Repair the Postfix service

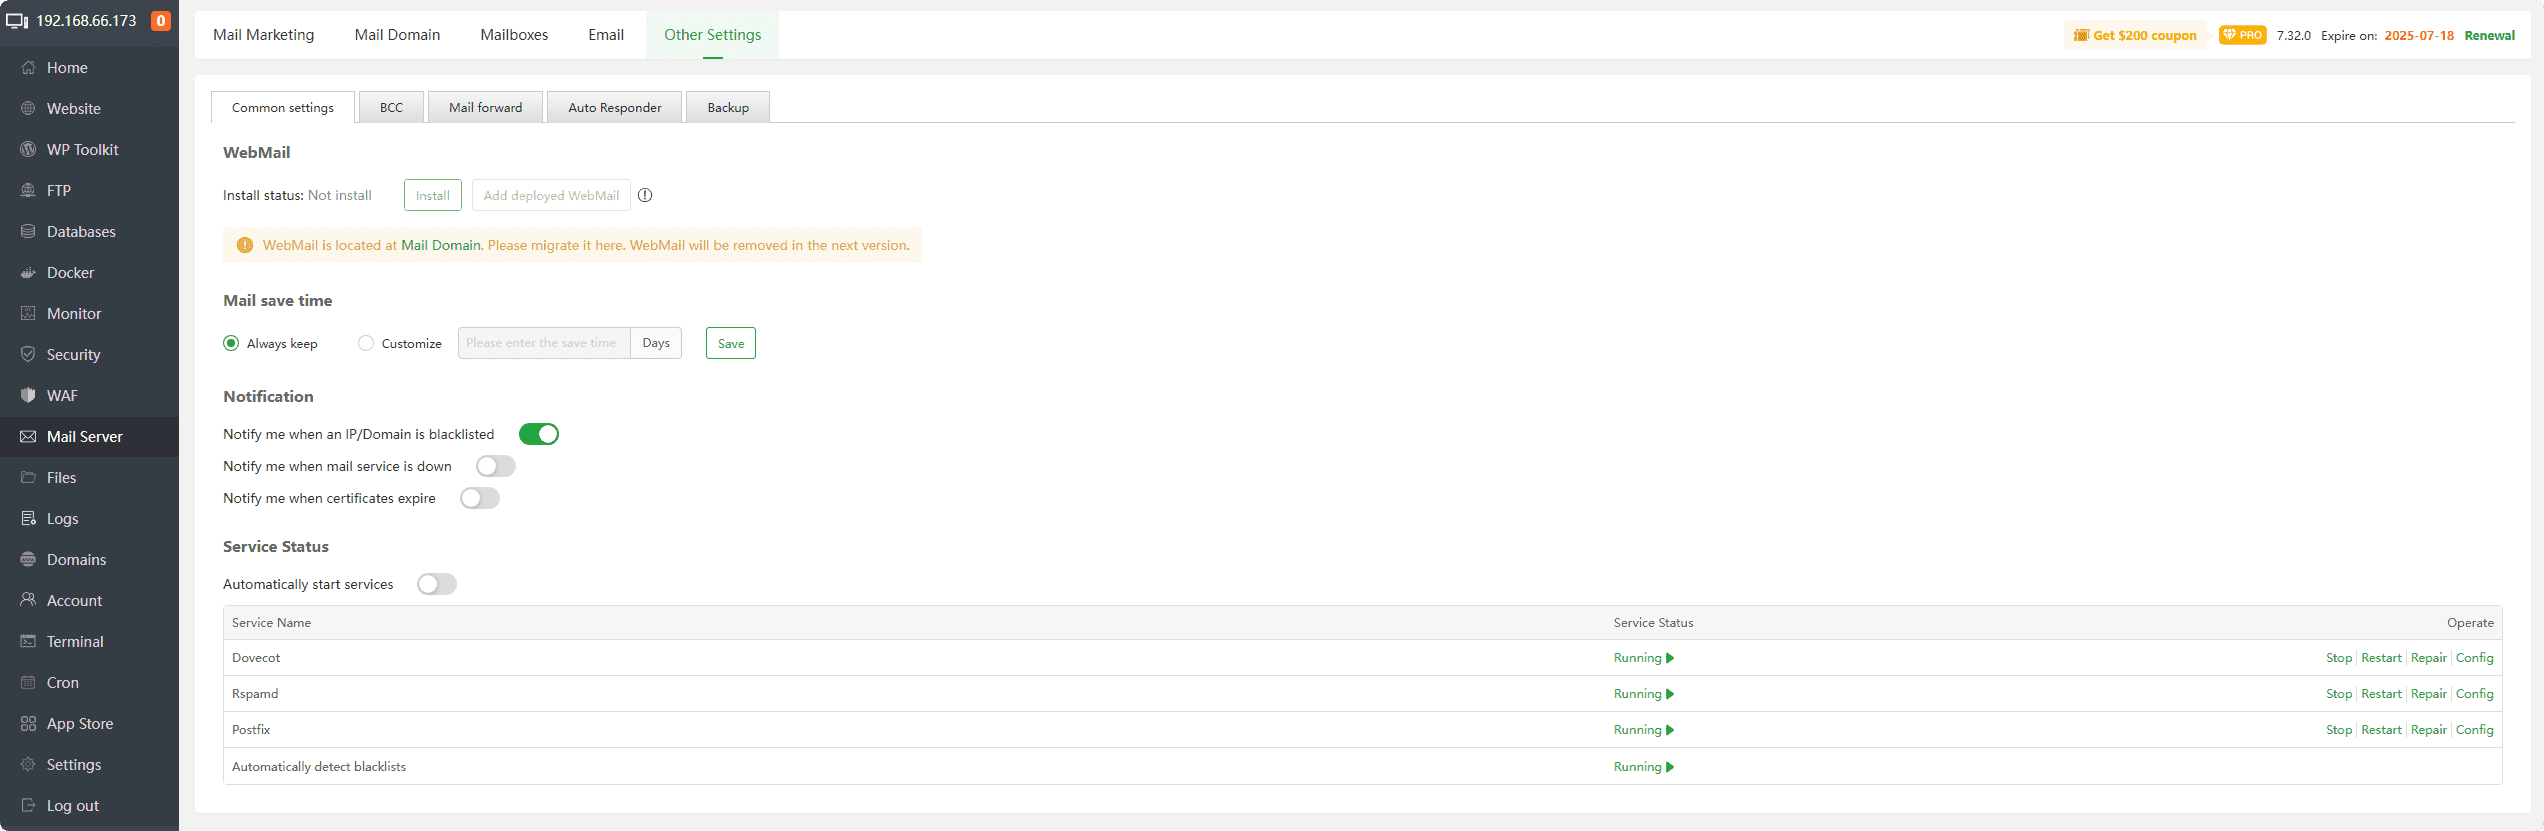[x=2429, y=730]
